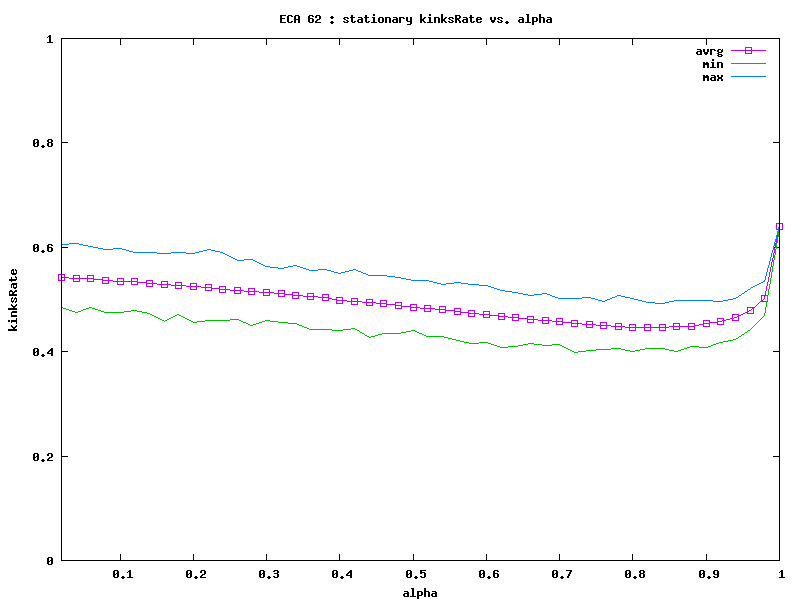This screenshot has width=800, height=600.
Task: Click the 0.6 tick label on y-axis
Action: (41, 248)
